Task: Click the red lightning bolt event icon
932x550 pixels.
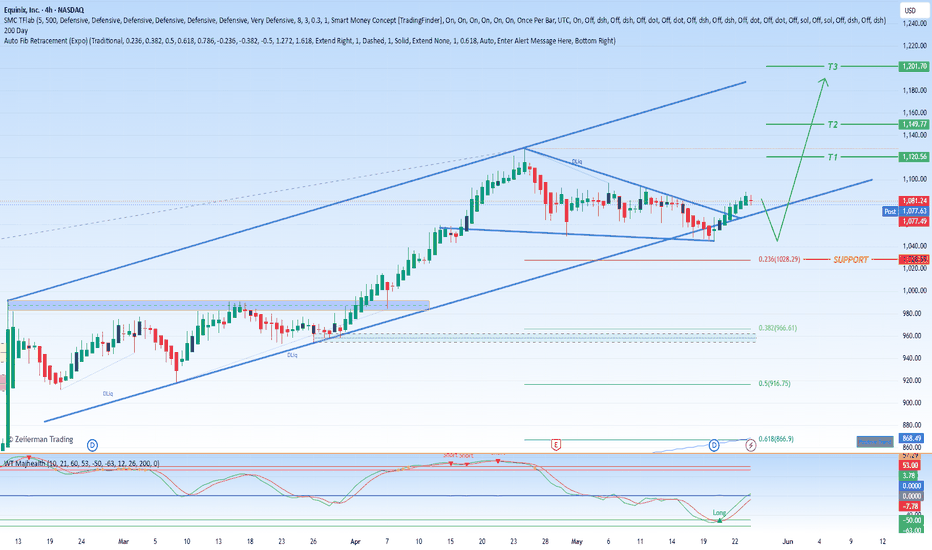Action: pyautogui.click(x=751, y=445)
